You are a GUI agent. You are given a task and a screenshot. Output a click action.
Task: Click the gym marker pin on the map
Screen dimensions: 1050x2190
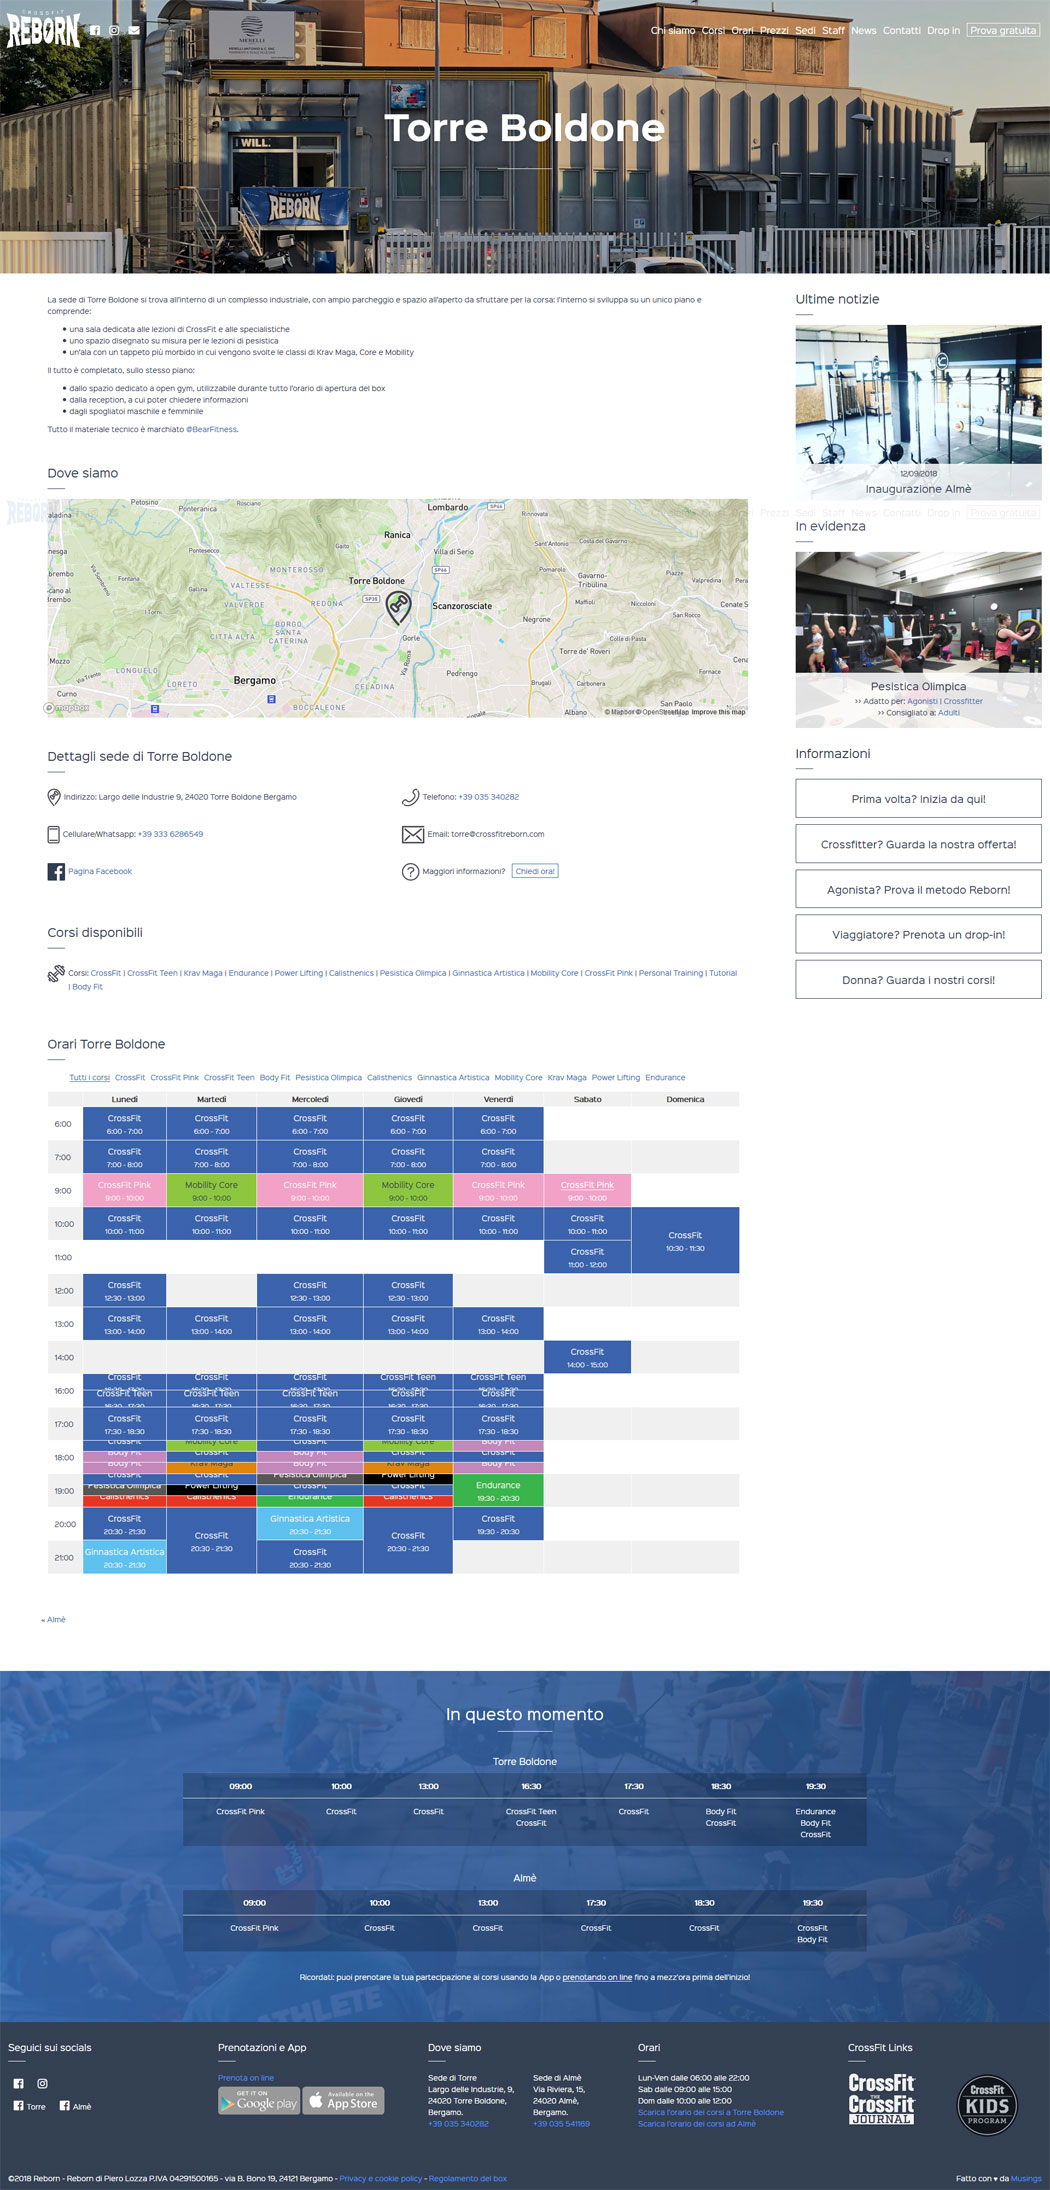click(x=398, y=606)
